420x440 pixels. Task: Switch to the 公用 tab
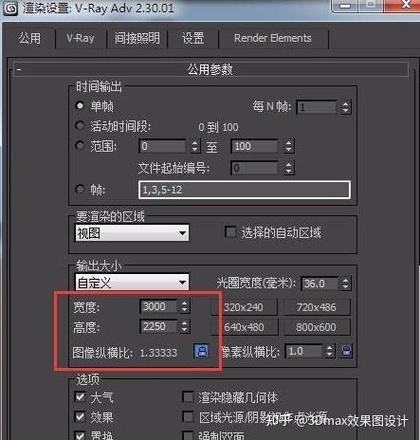click(29, 38)
